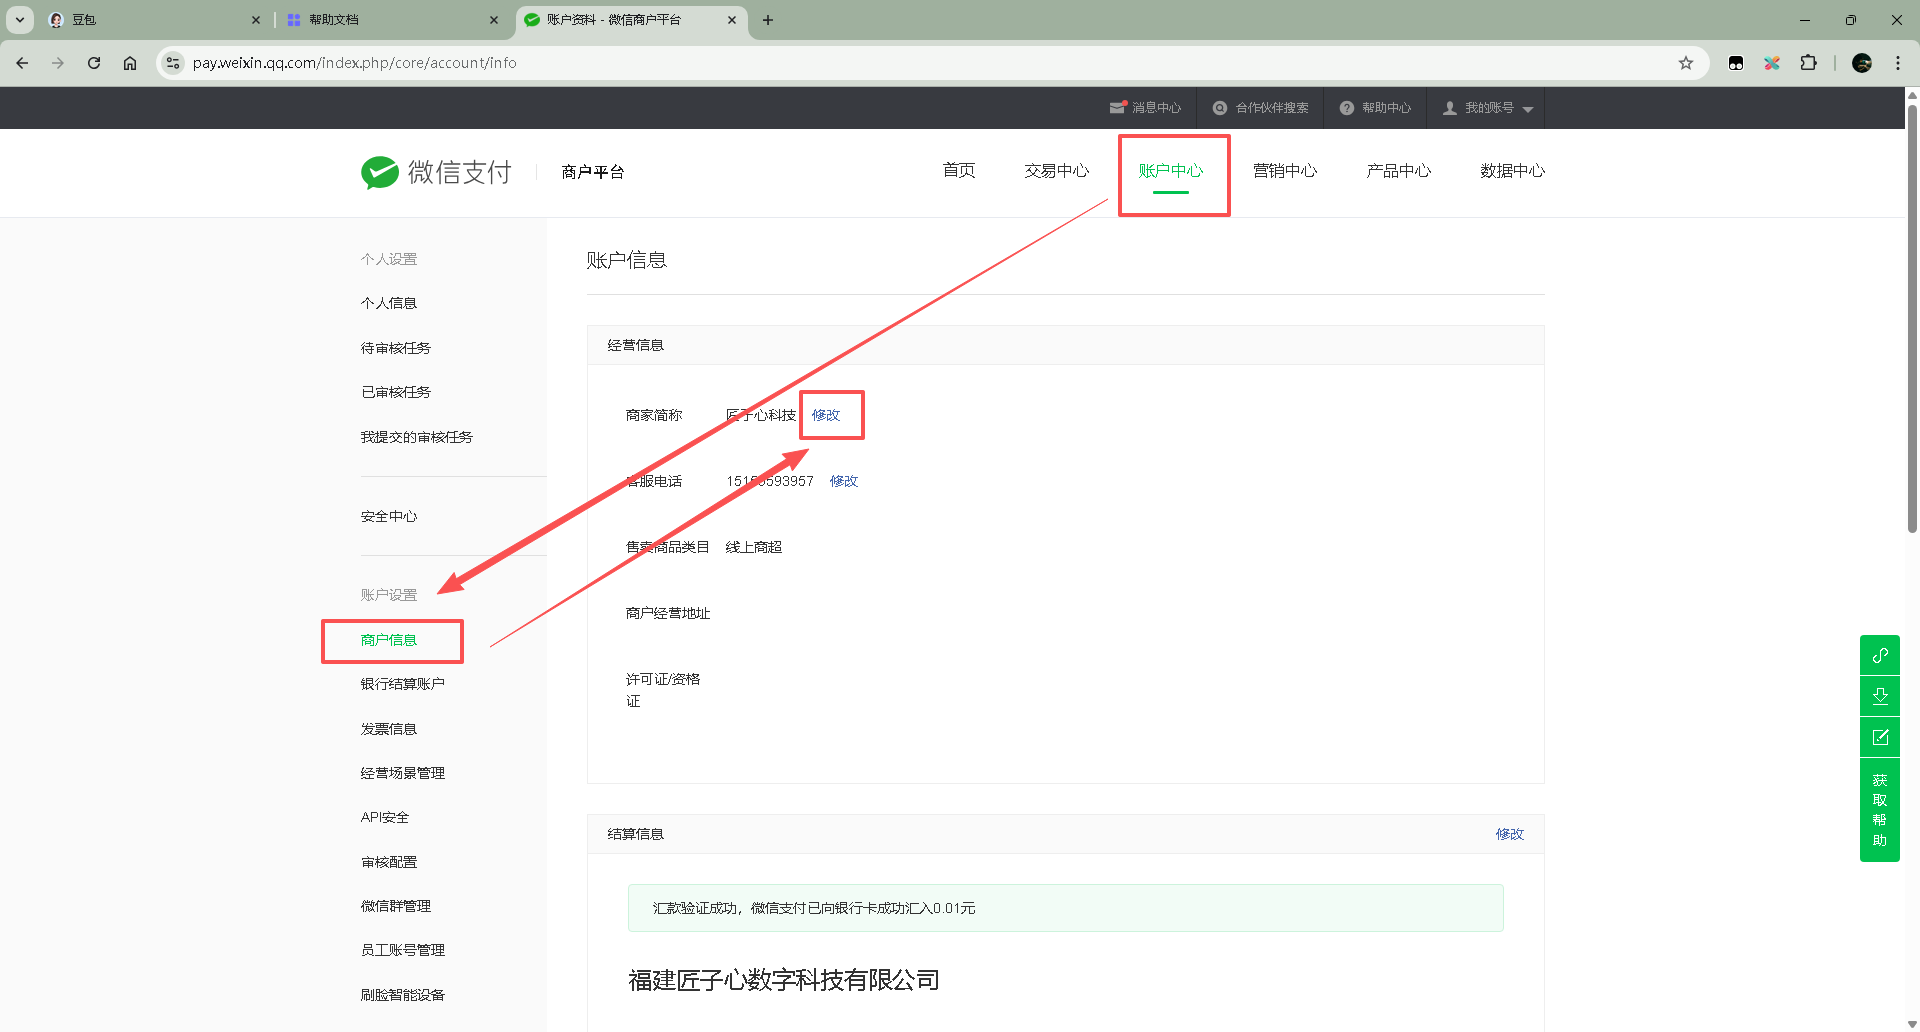Open the tab search dropdown arrow

point(20,20)
